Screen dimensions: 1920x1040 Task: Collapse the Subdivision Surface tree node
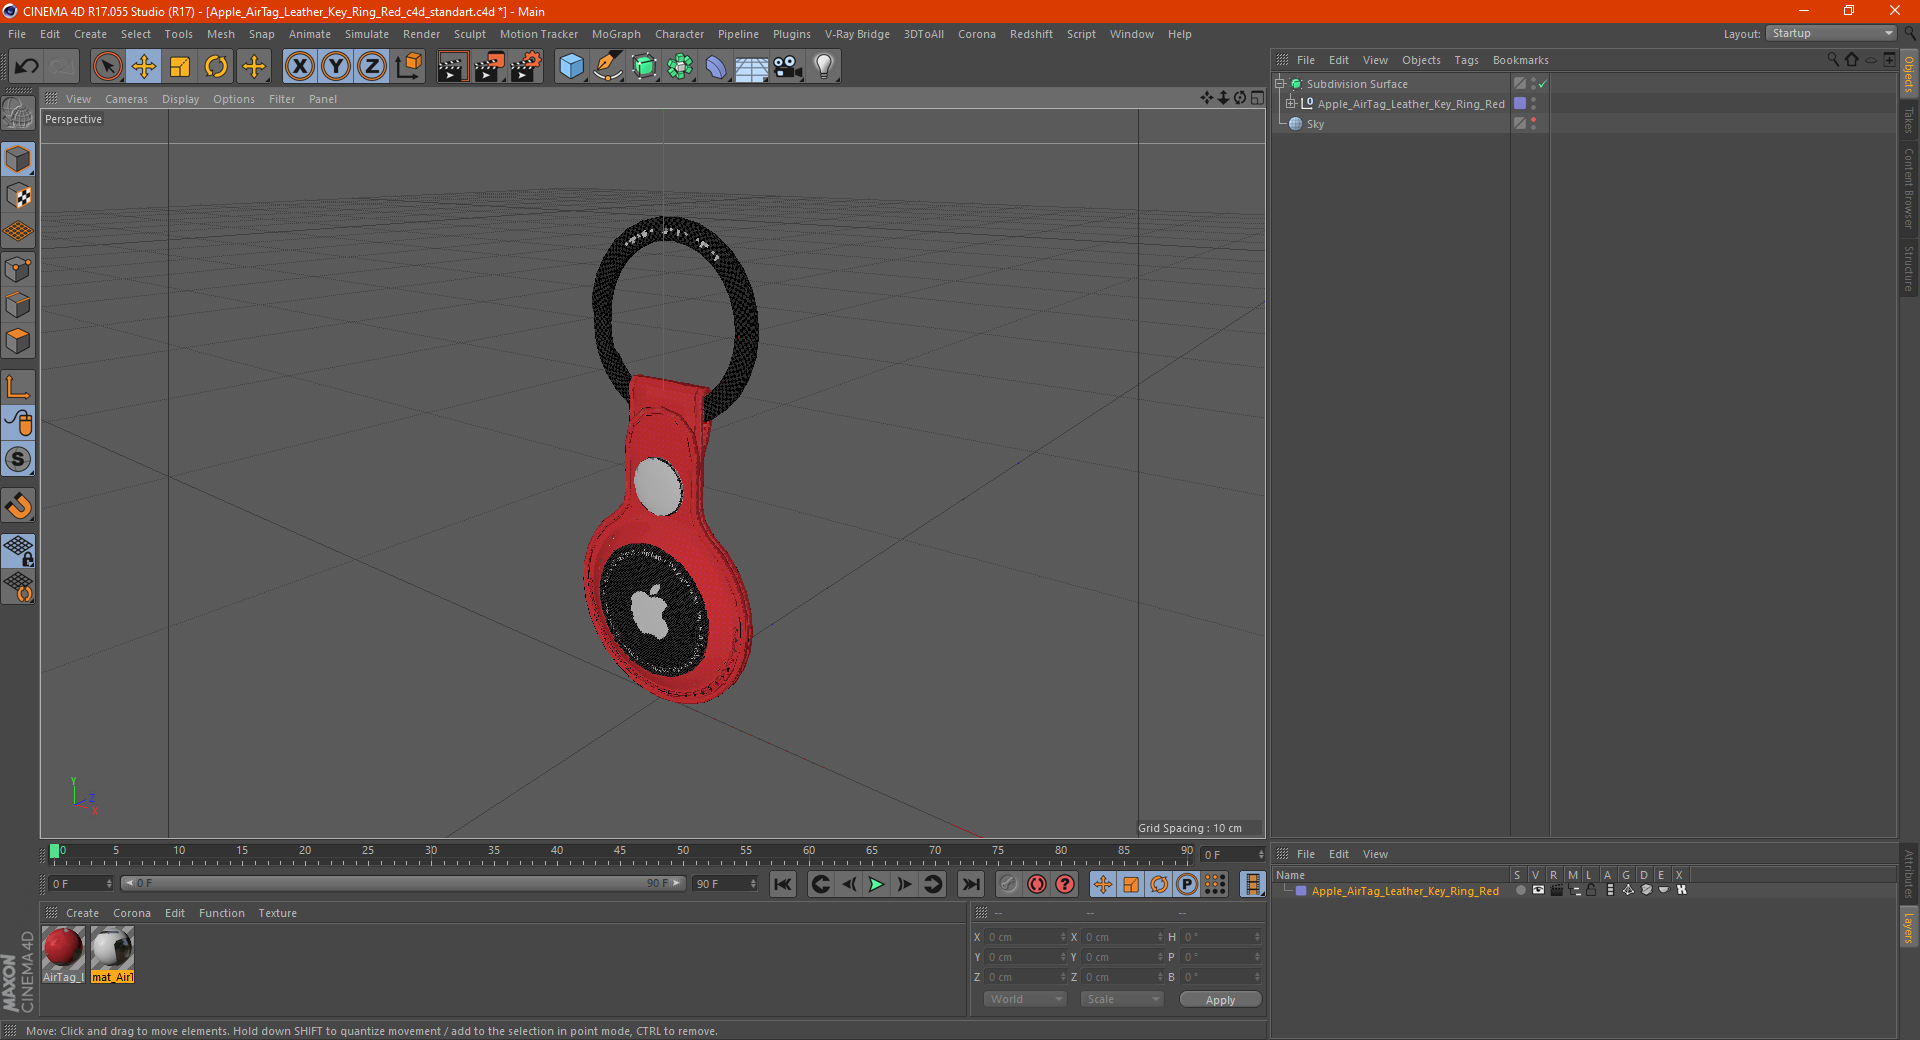(x=1280, y=84)
